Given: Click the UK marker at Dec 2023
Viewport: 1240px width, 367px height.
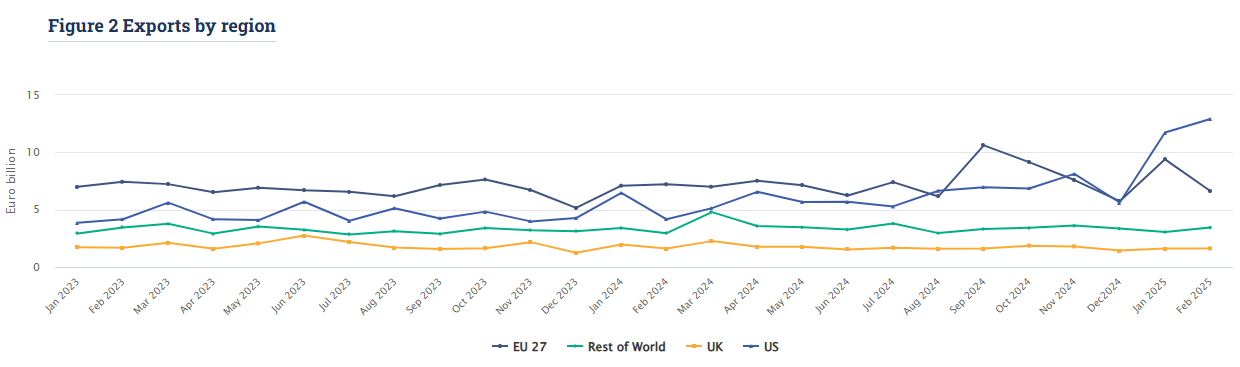Looking at the screenshot, I should [575, 252].
